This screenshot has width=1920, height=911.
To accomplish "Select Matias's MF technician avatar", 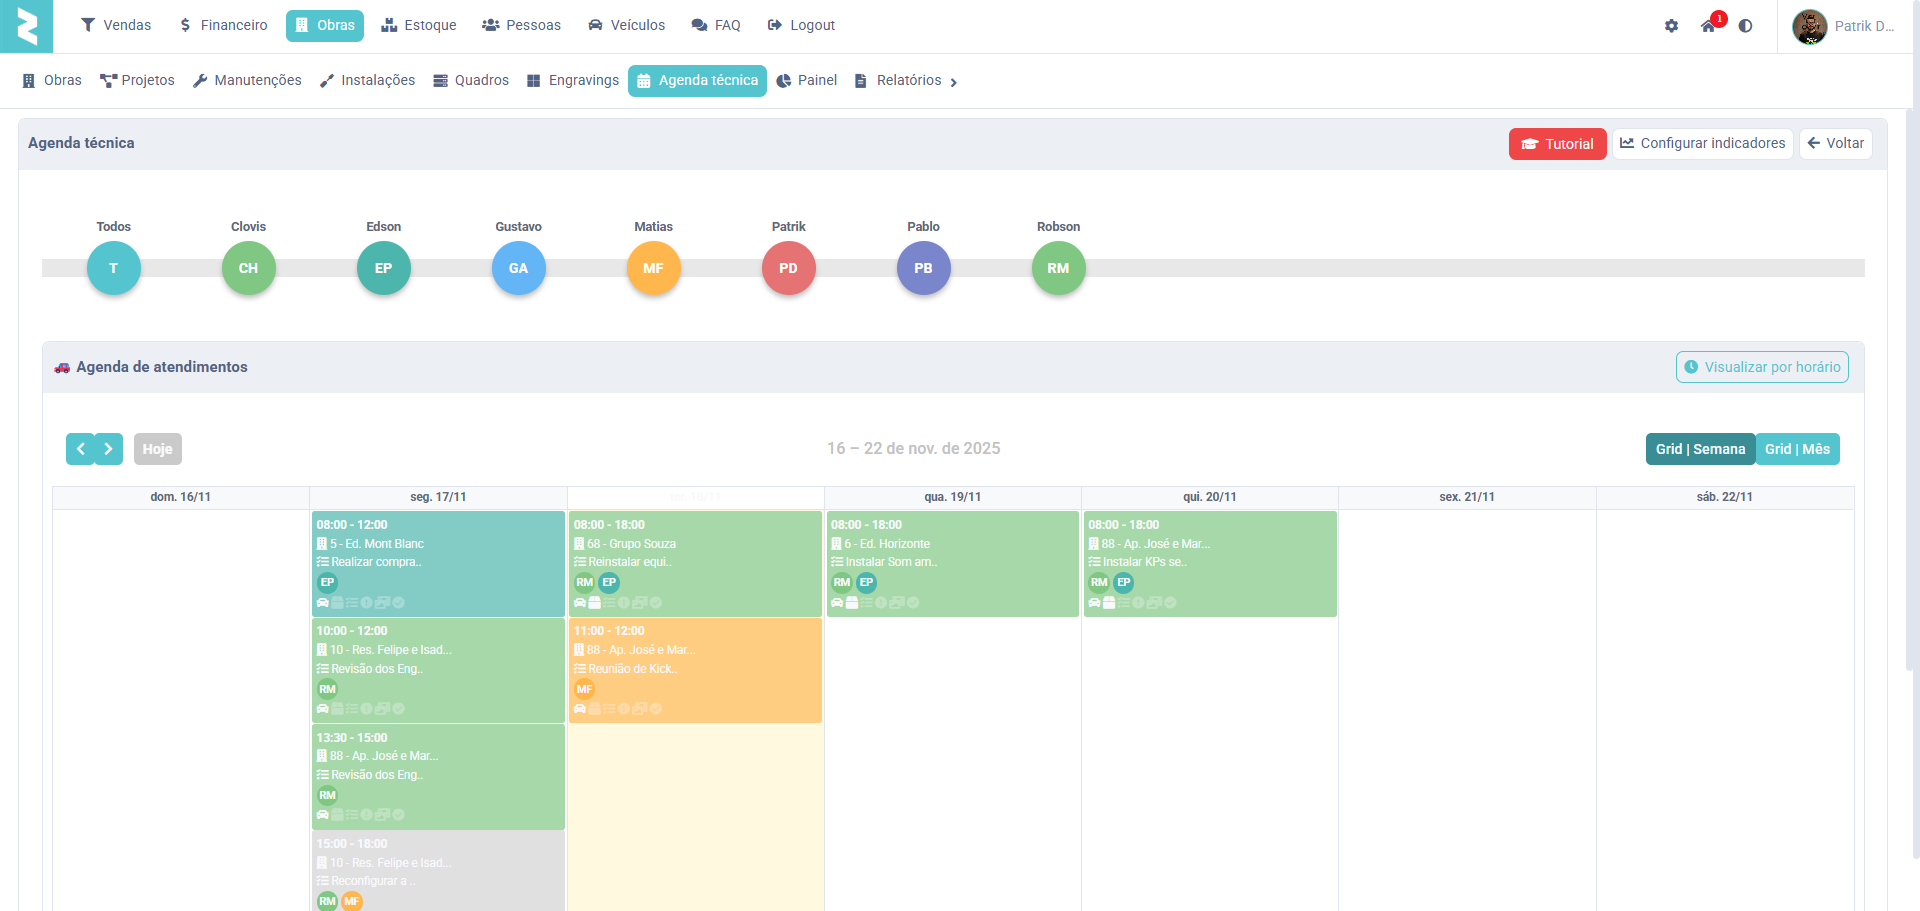I will click(x=653, y=268).
